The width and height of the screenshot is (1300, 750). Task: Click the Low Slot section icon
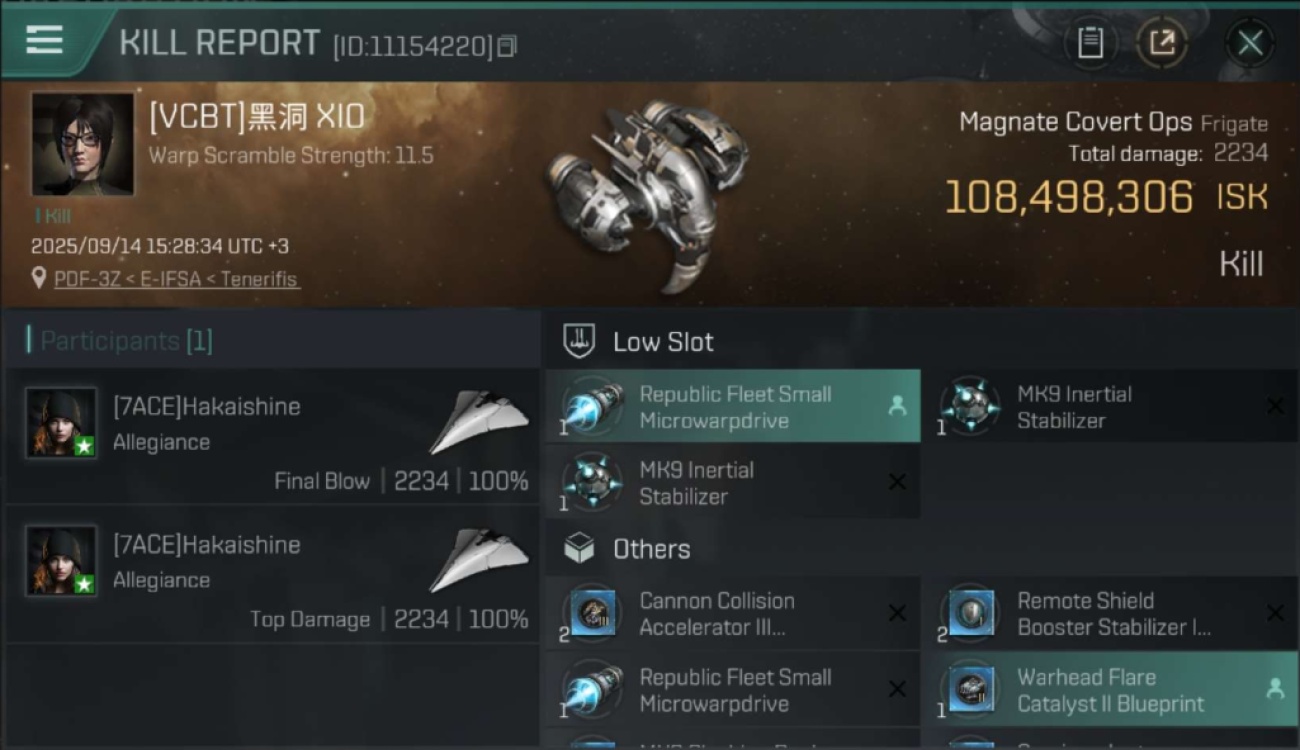tap(580, 341)
